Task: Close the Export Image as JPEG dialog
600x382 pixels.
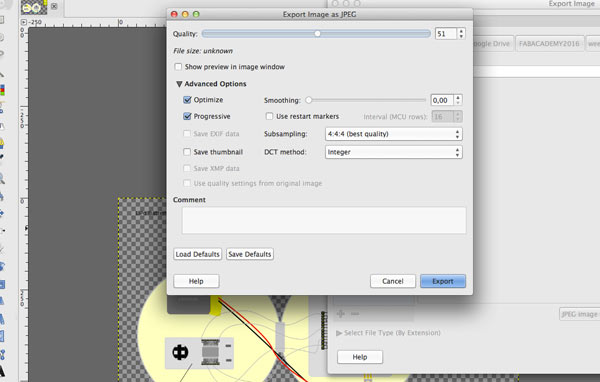Action: [174, 14]
